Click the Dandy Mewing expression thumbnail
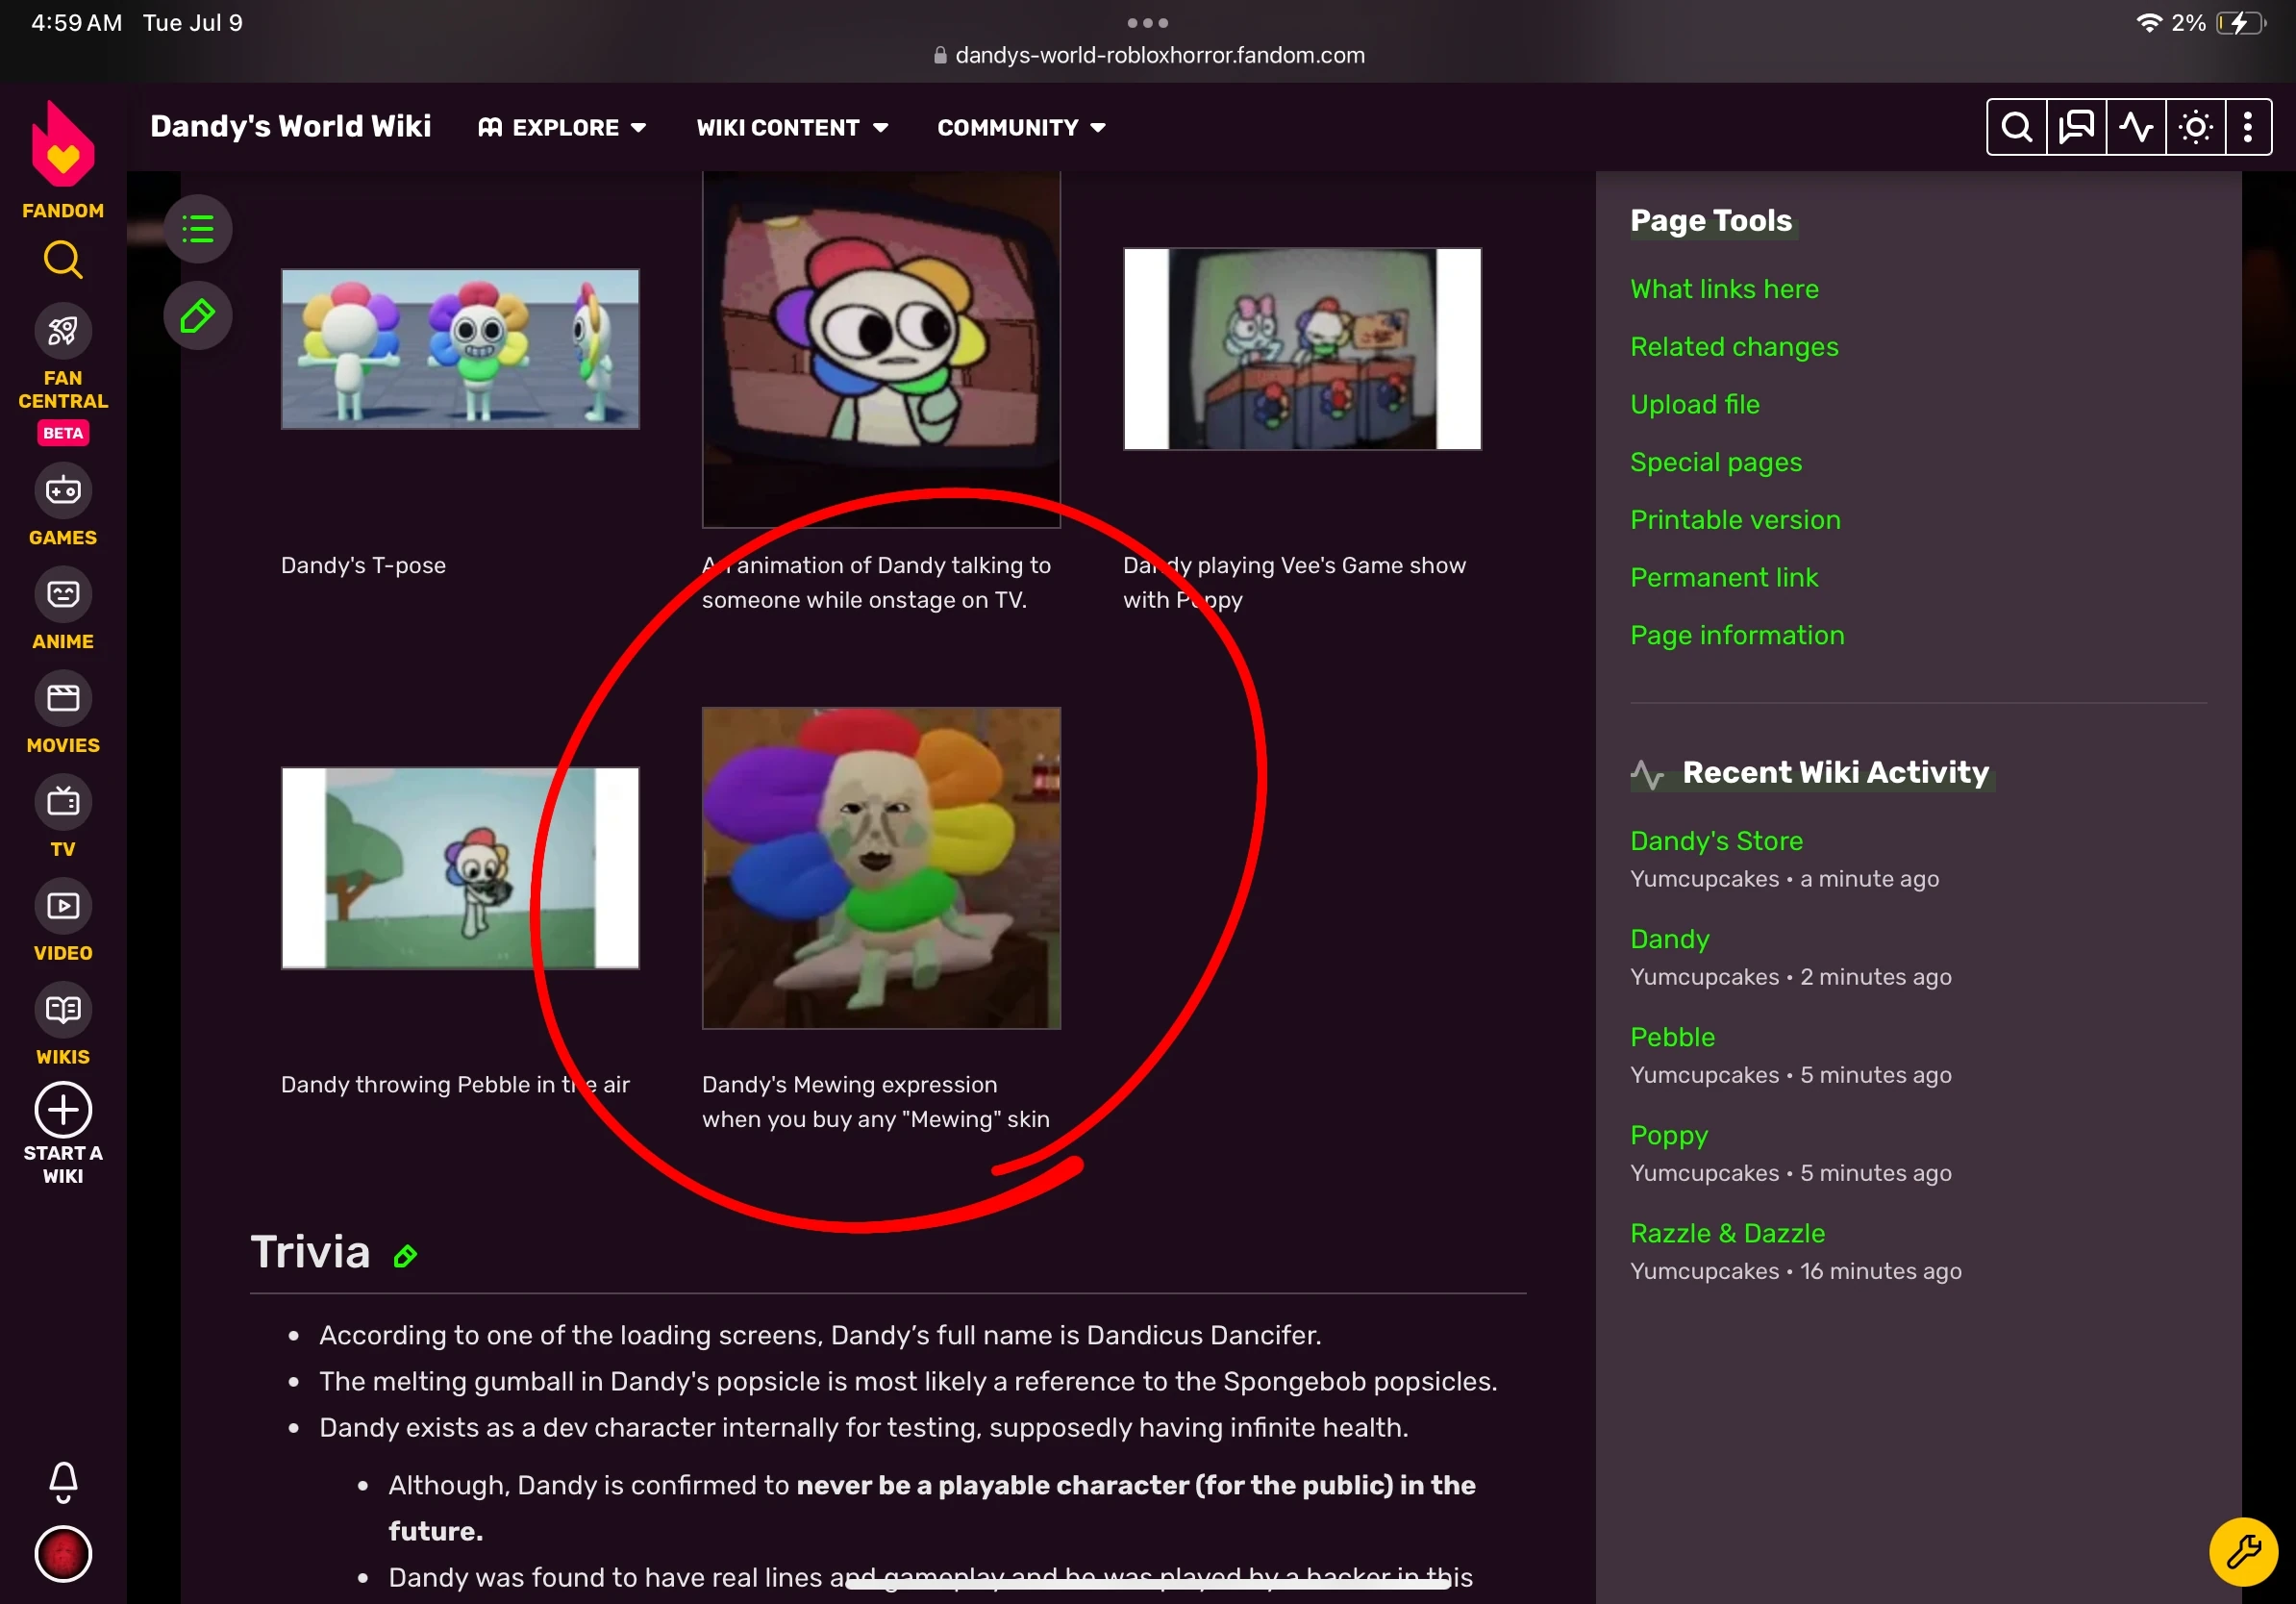Viewport: 2296px width, 1604px height. (881, 867)
